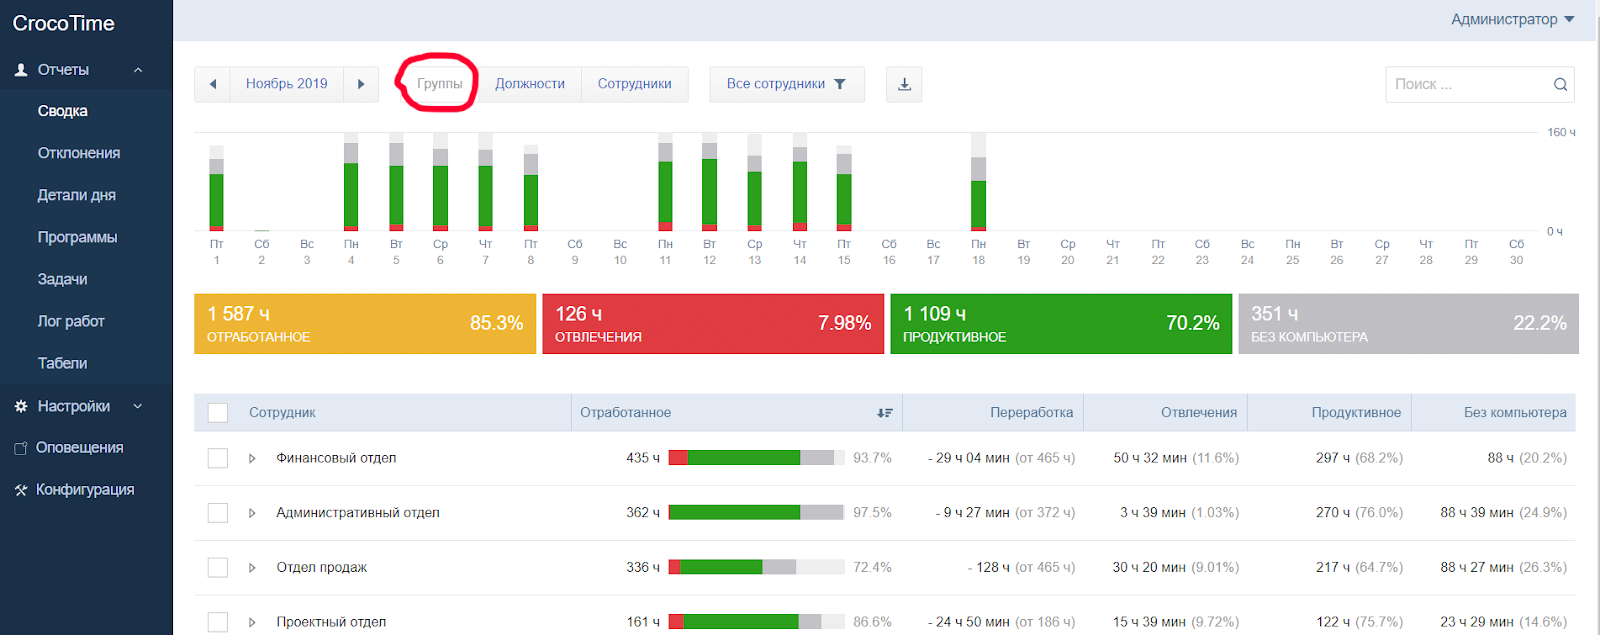Click into the Поиск search field
This screenshot has height=635, width=1600.
tap(1466, 84)
